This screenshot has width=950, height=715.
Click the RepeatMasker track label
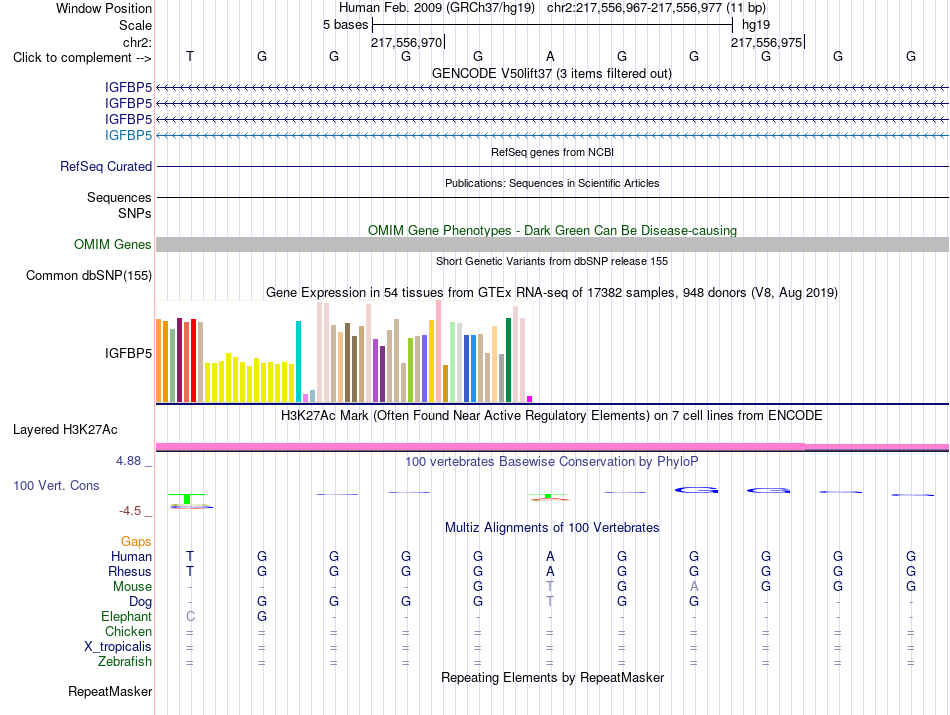(110, 691)
